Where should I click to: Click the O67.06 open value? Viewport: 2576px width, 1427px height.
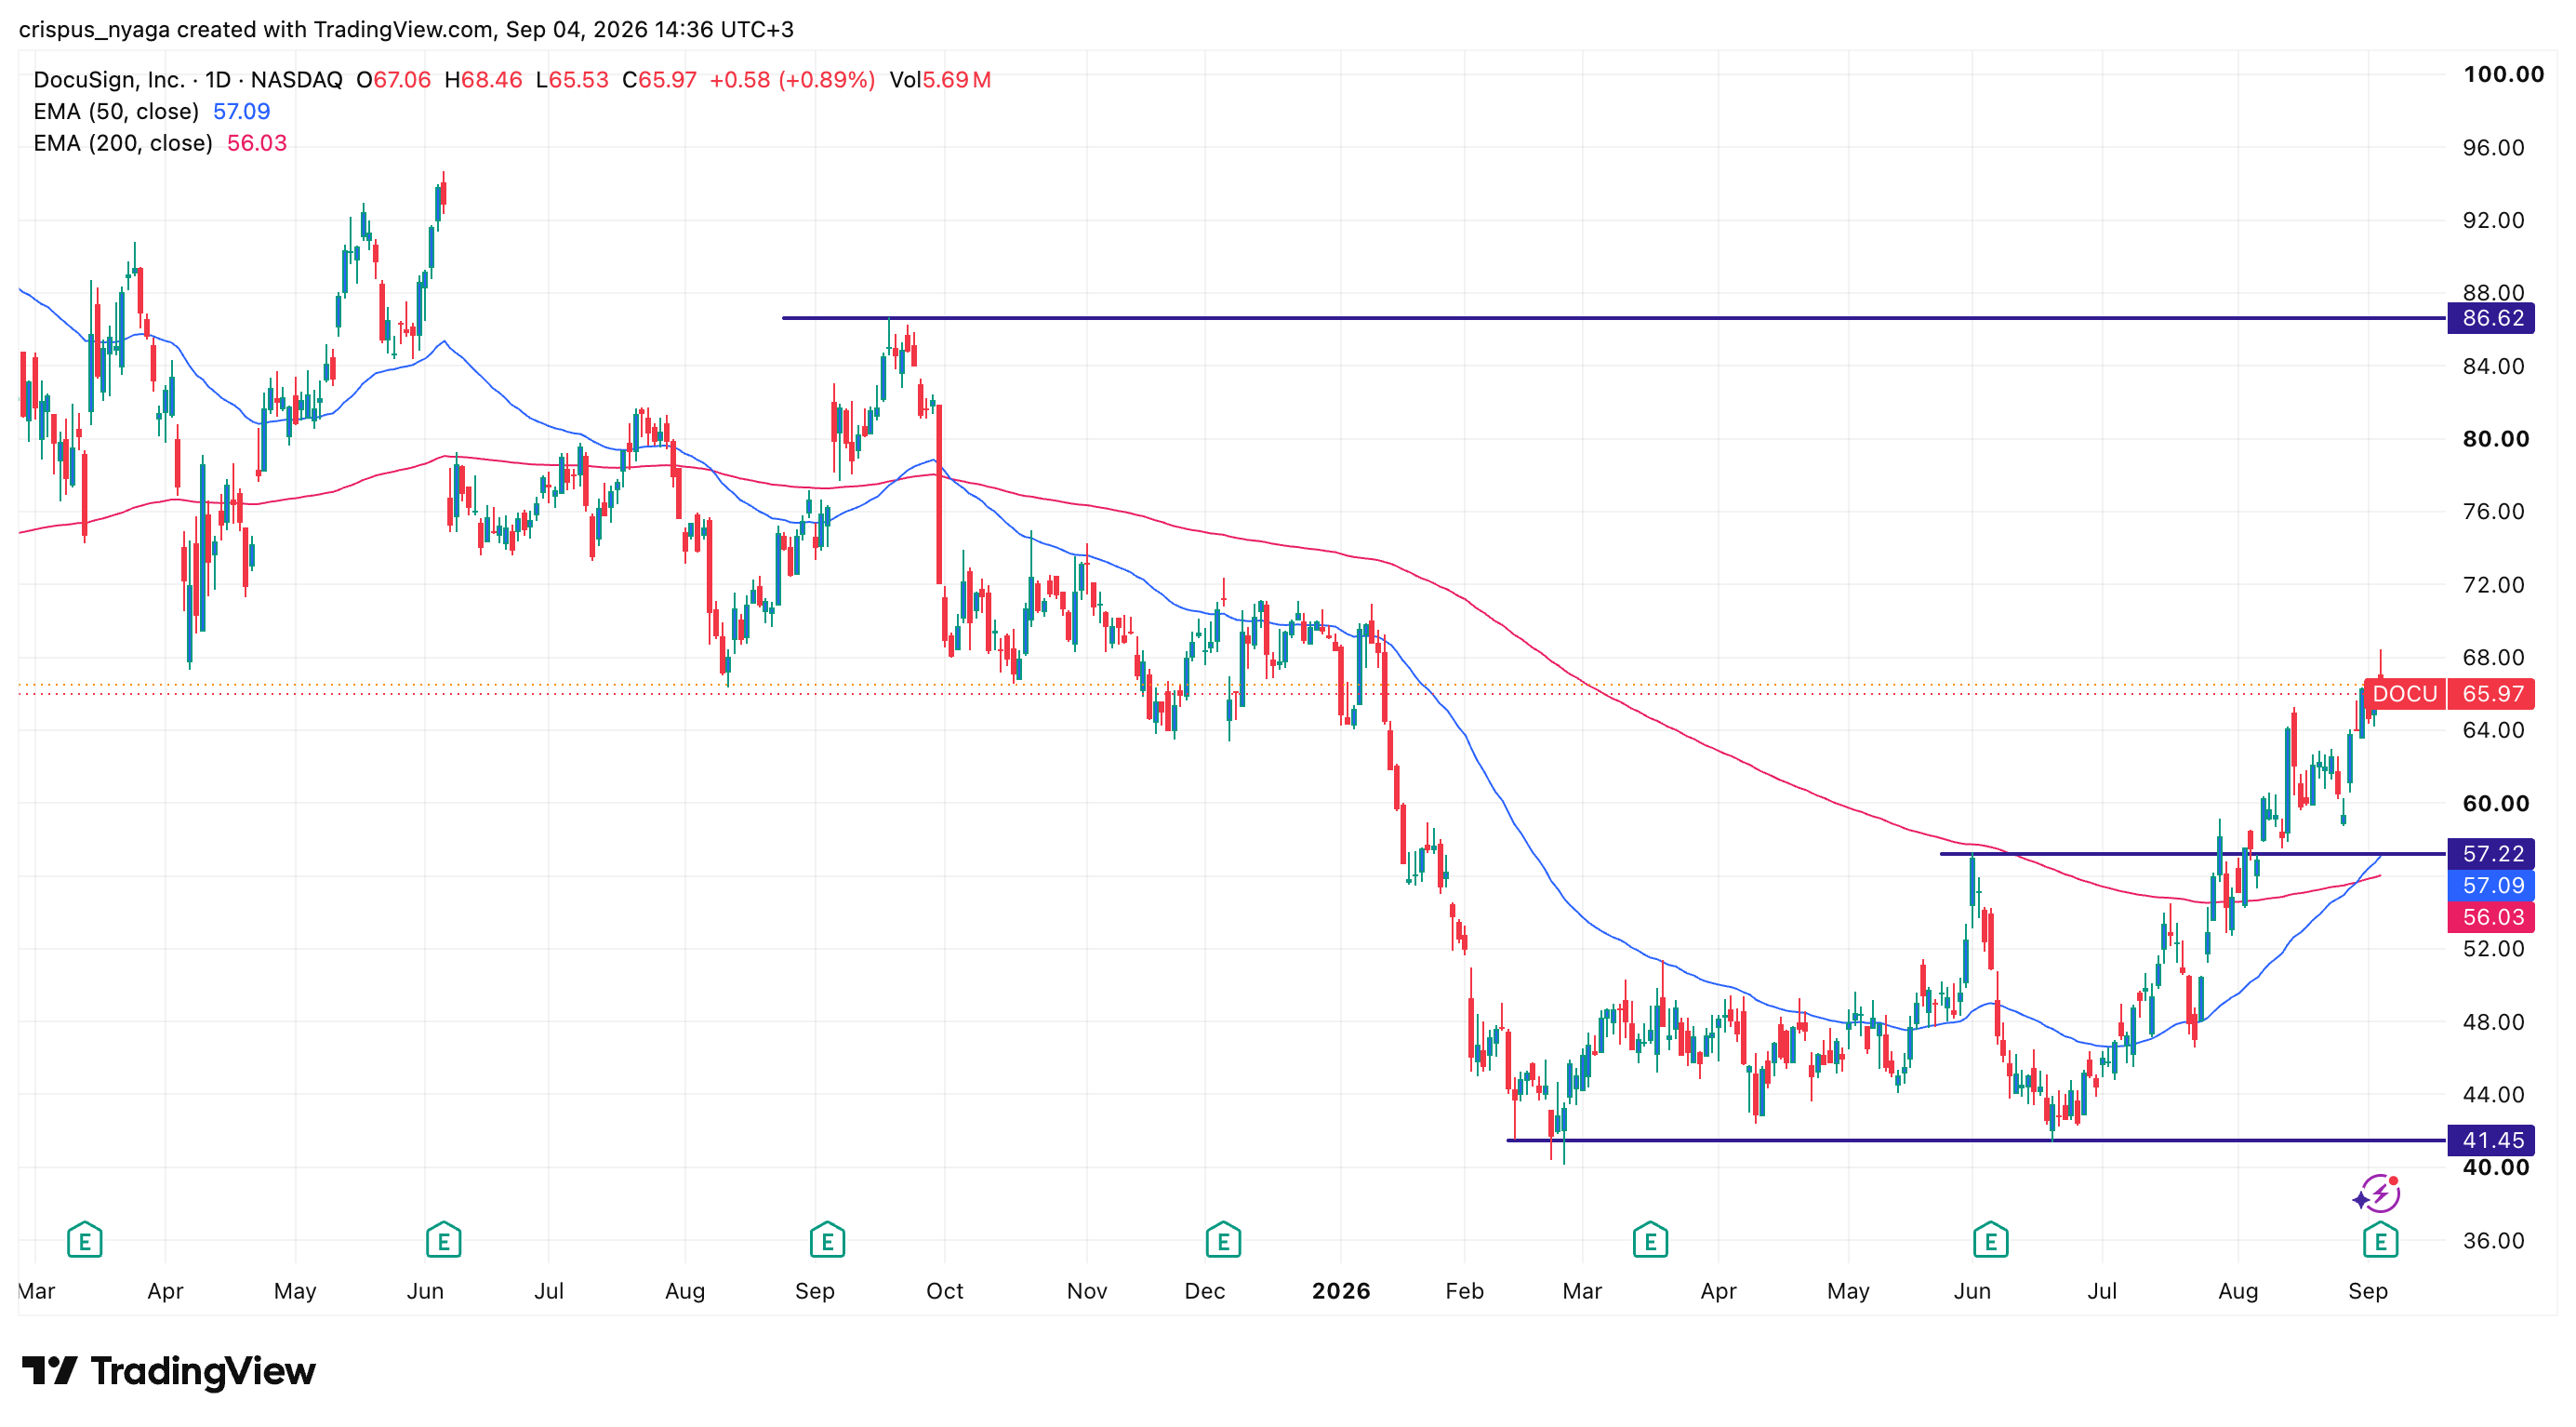tap(394, 80)
